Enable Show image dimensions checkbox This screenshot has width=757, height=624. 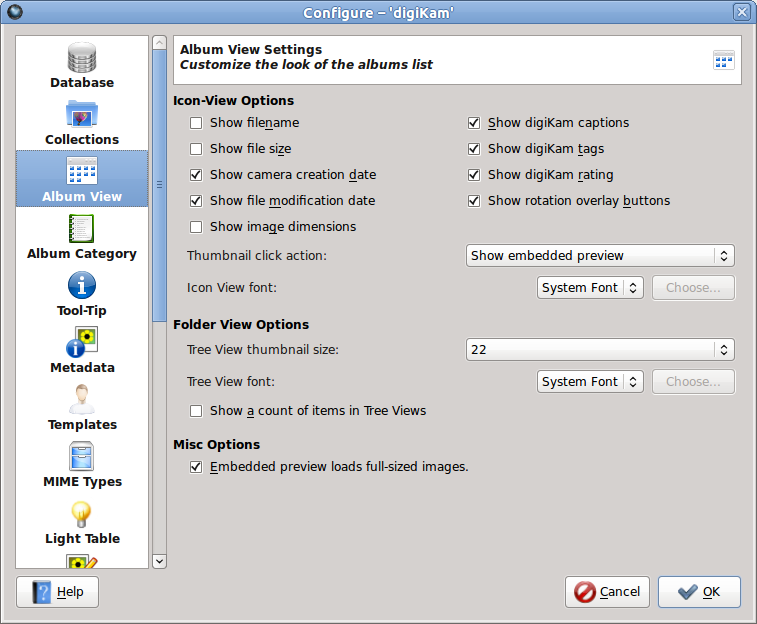pyautogui.click(x=196, y=227)
